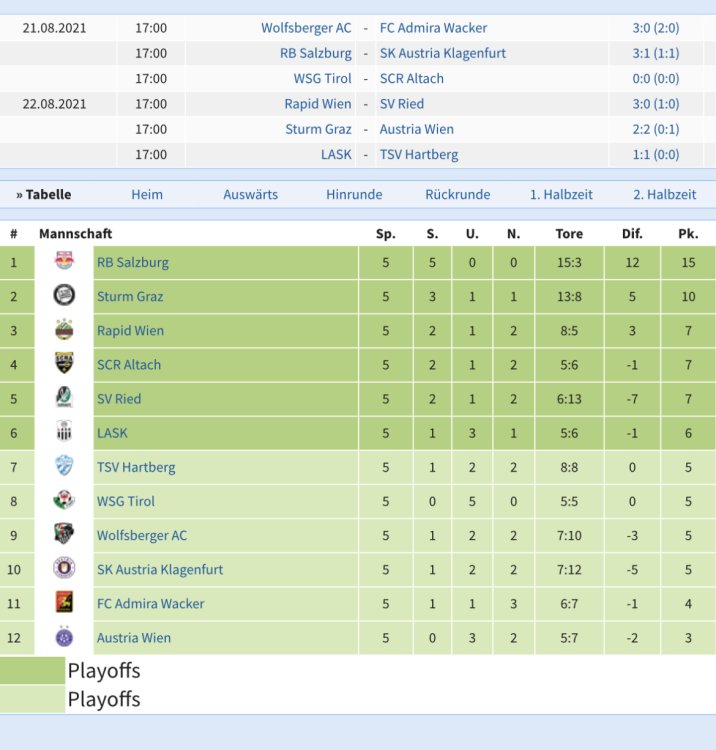
Task: Click the LASK club crest
Action: point(64,433)
